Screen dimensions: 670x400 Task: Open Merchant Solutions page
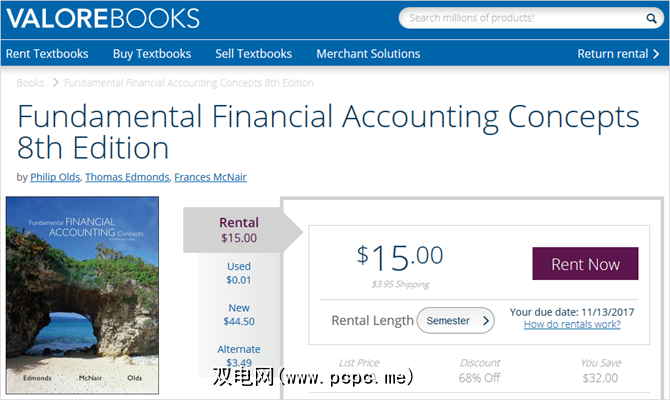tap(368, 54)
